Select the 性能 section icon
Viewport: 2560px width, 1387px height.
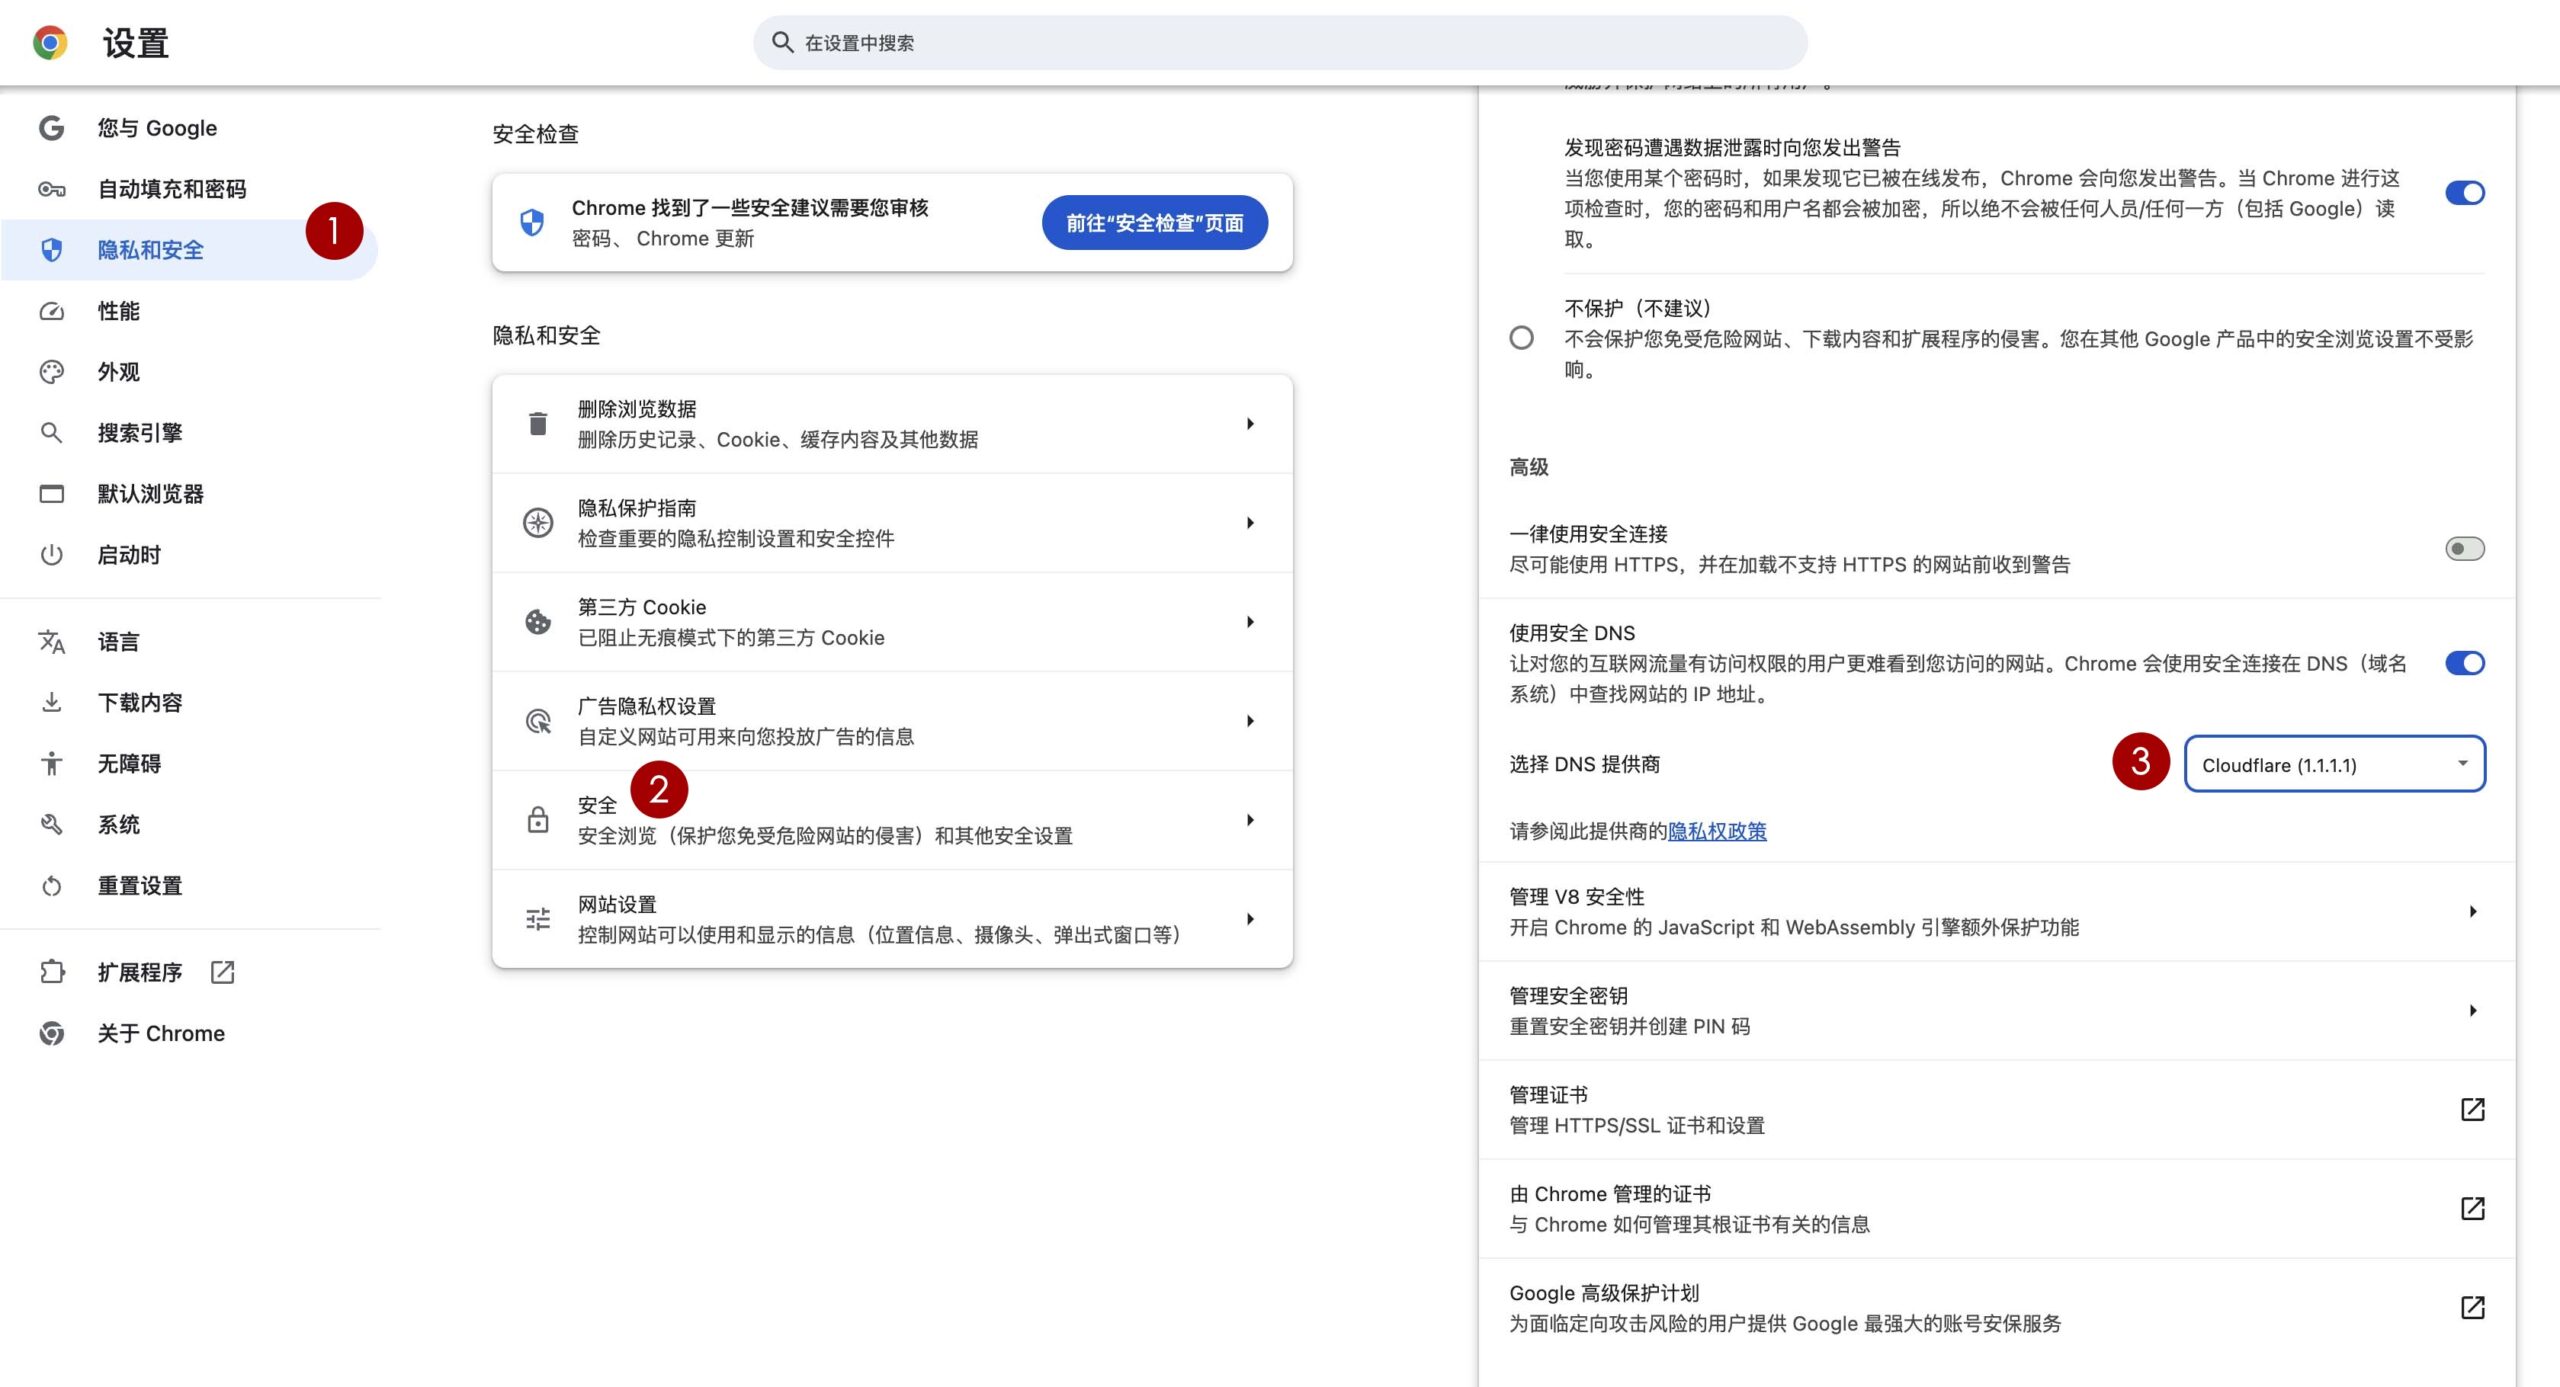[52, 311]
